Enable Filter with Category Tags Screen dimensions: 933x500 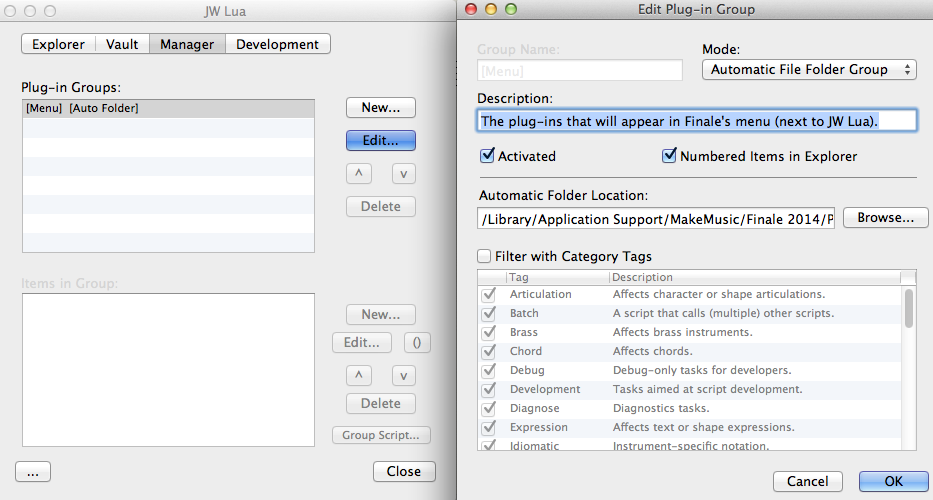(x=485, y=256)
